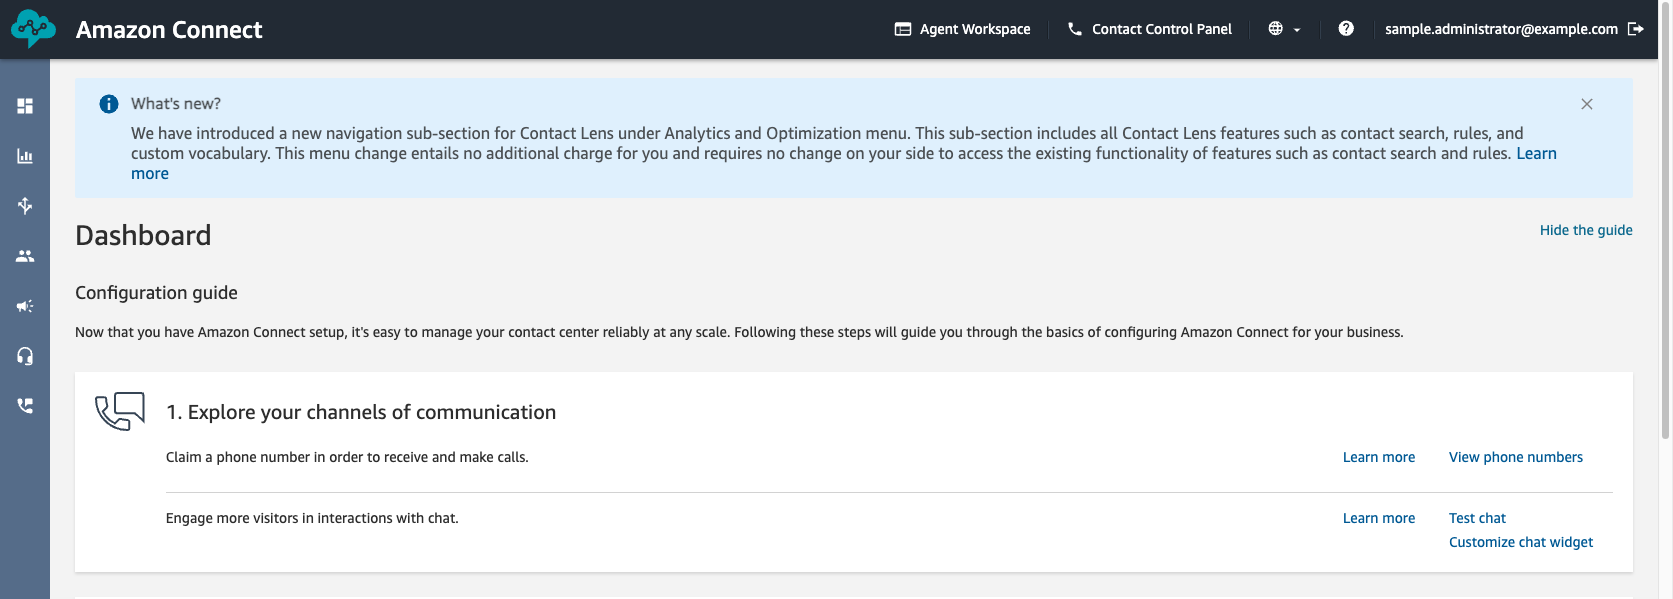The width and height of the screenshot is (1673, 599).
Task: Open the Users sidebar icon
Action: point(25,256)
